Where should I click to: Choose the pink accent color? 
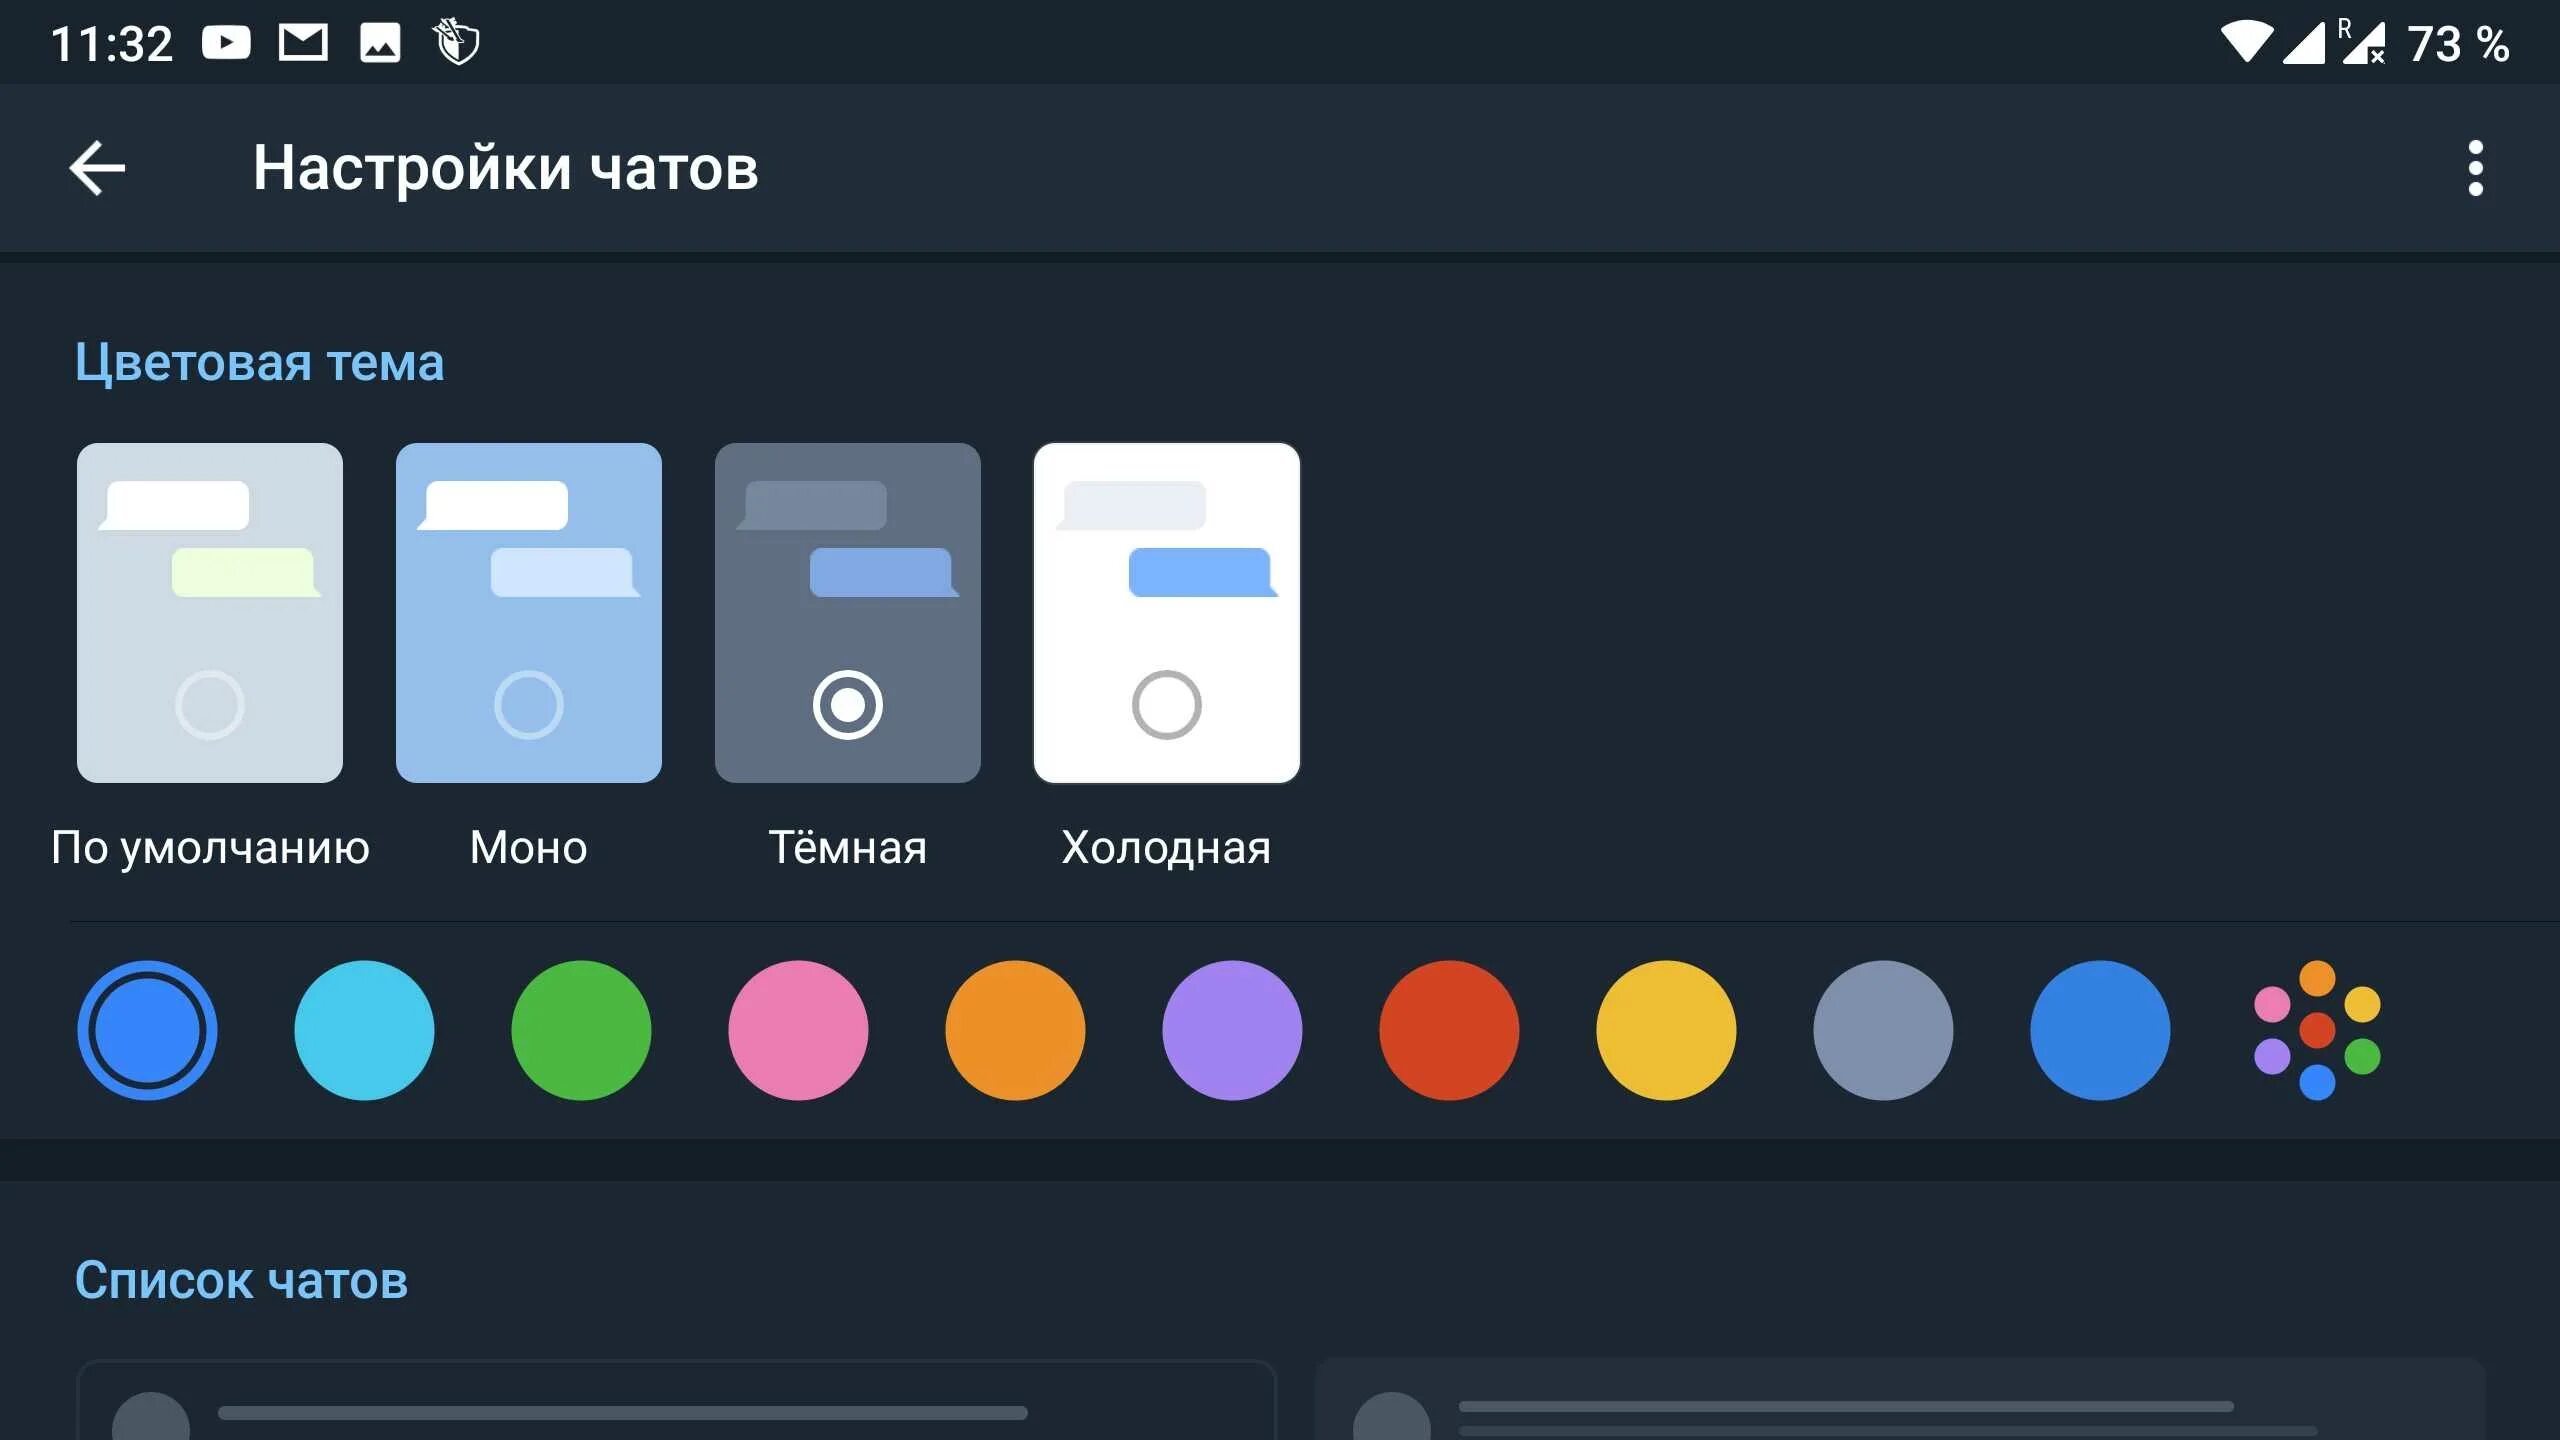pos(798,1030)
